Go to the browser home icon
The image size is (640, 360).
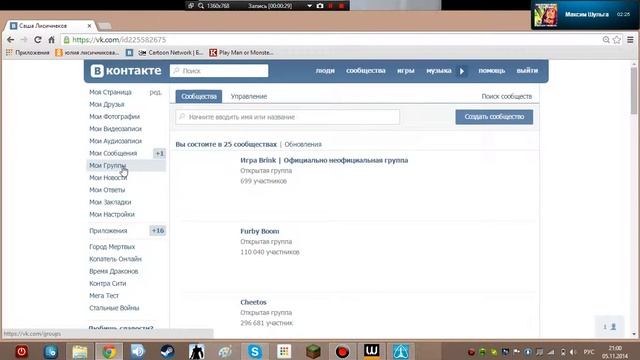[x=51, y=40]
